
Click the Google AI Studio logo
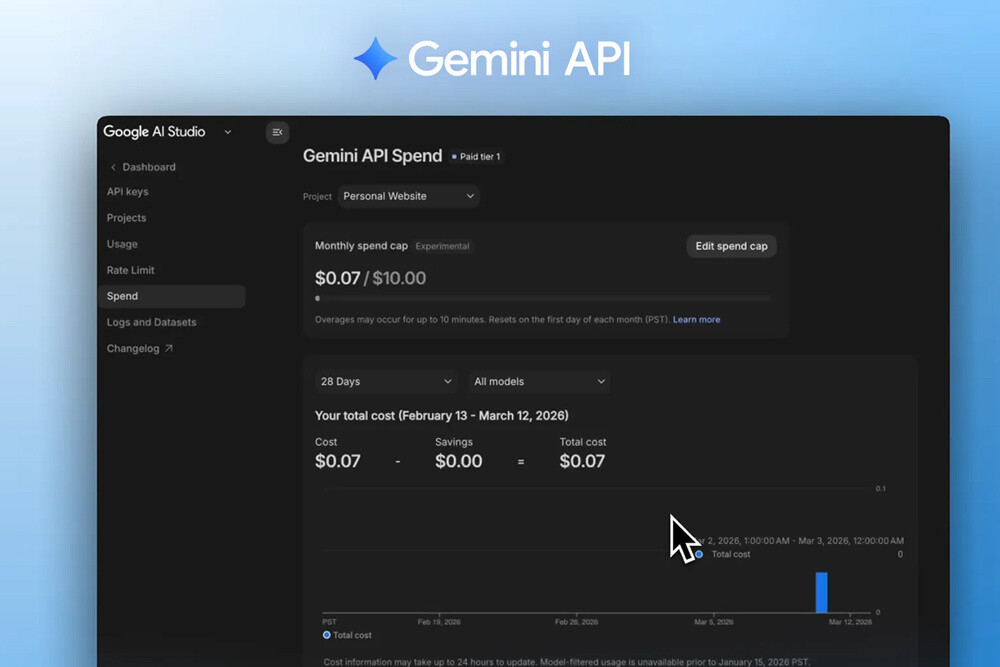tap(154, 132)
